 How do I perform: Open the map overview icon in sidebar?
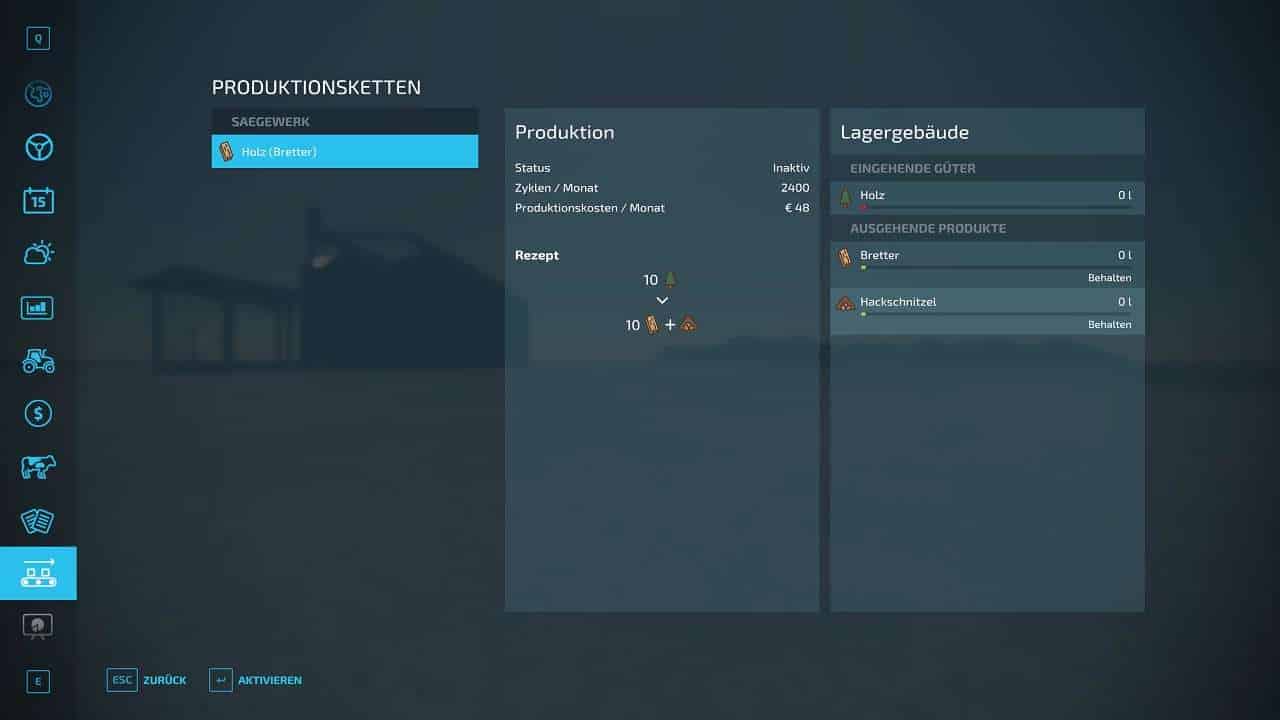click(38, 94)
